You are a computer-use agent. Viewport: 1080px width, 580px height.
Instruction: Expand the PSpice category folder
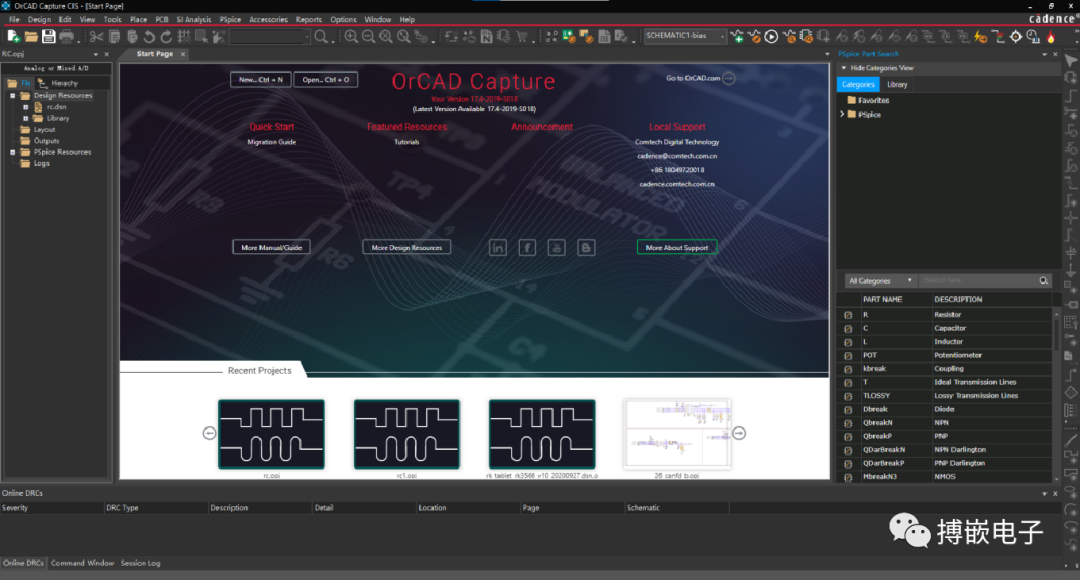[x=842, y=114]
